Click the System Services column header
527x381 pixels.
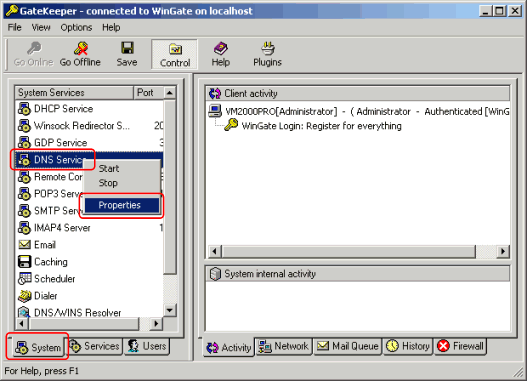coord(74,92)
